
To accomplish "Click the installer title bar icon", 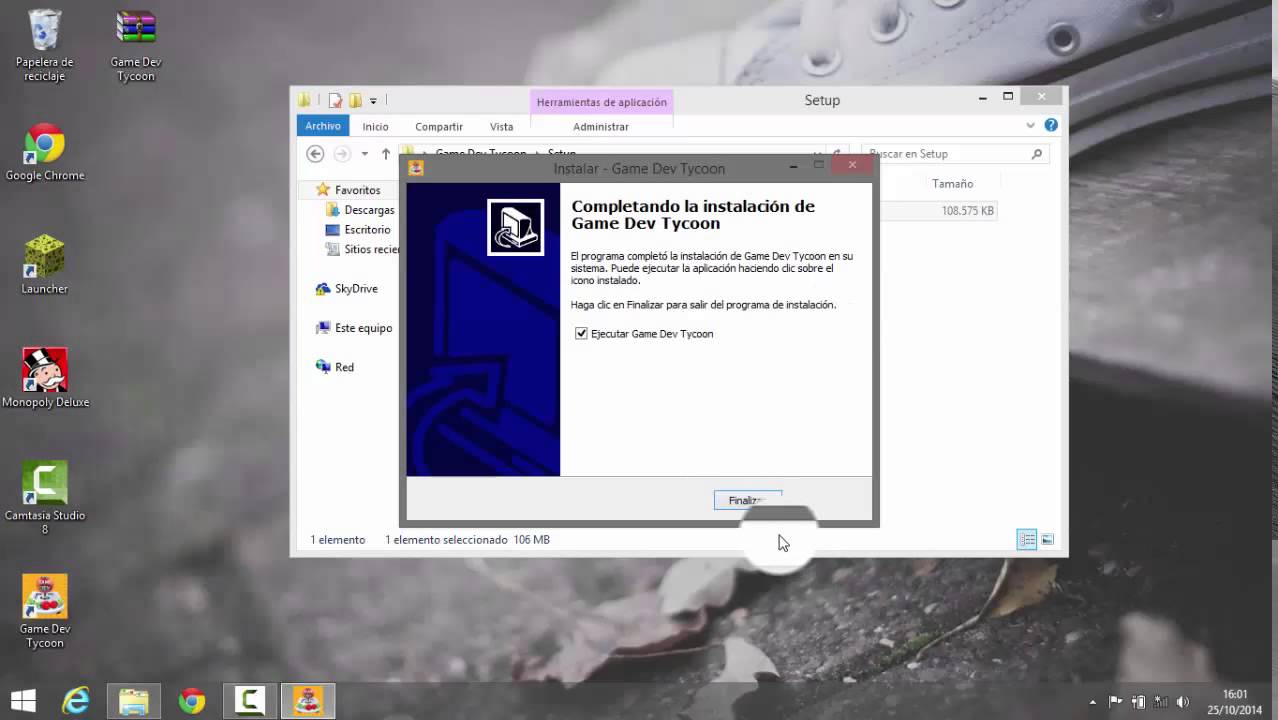I will pos(416,168).
